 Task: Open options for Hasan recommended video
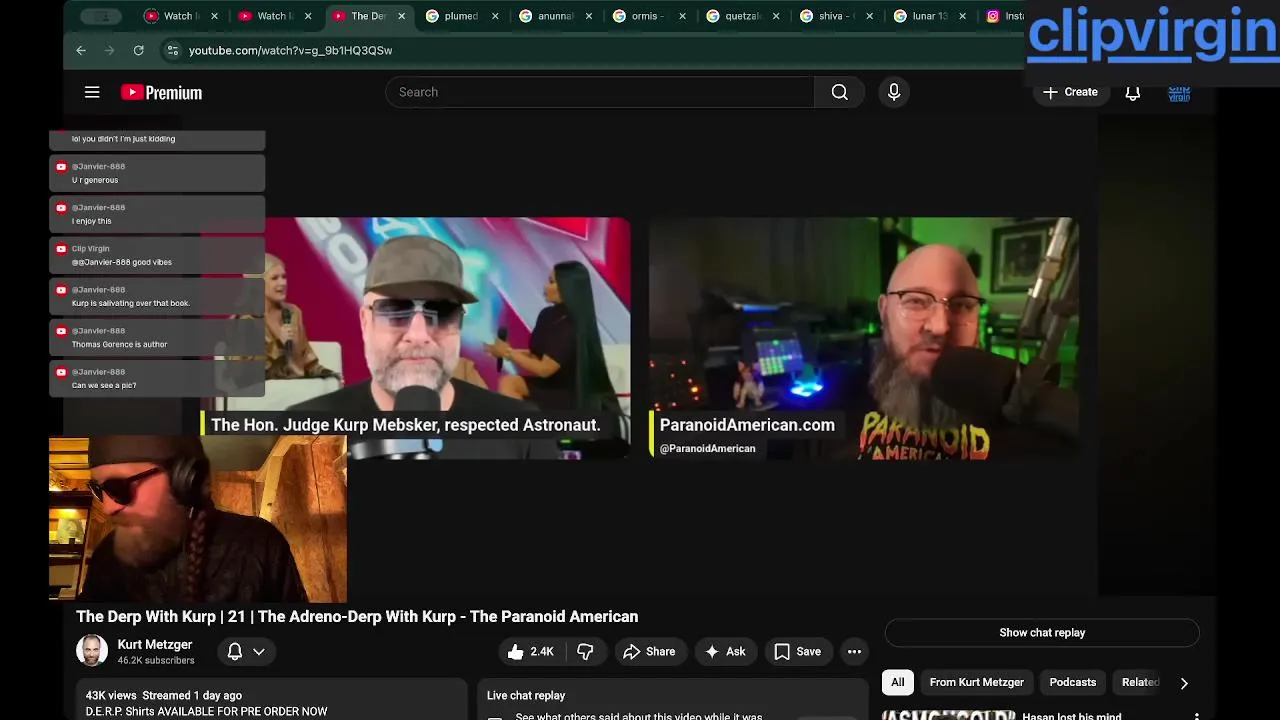coord(1197,716)
